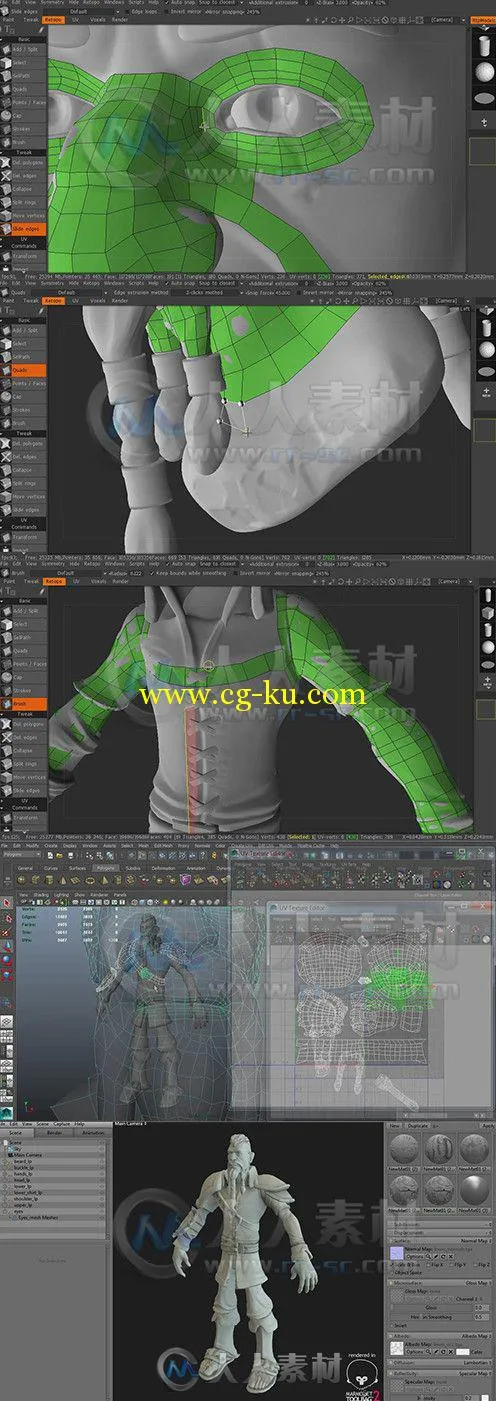Viewport: 496px width, 1401px height.
Task: Activate Points / Faces tool in face retopo window
Action: [24, 103]
